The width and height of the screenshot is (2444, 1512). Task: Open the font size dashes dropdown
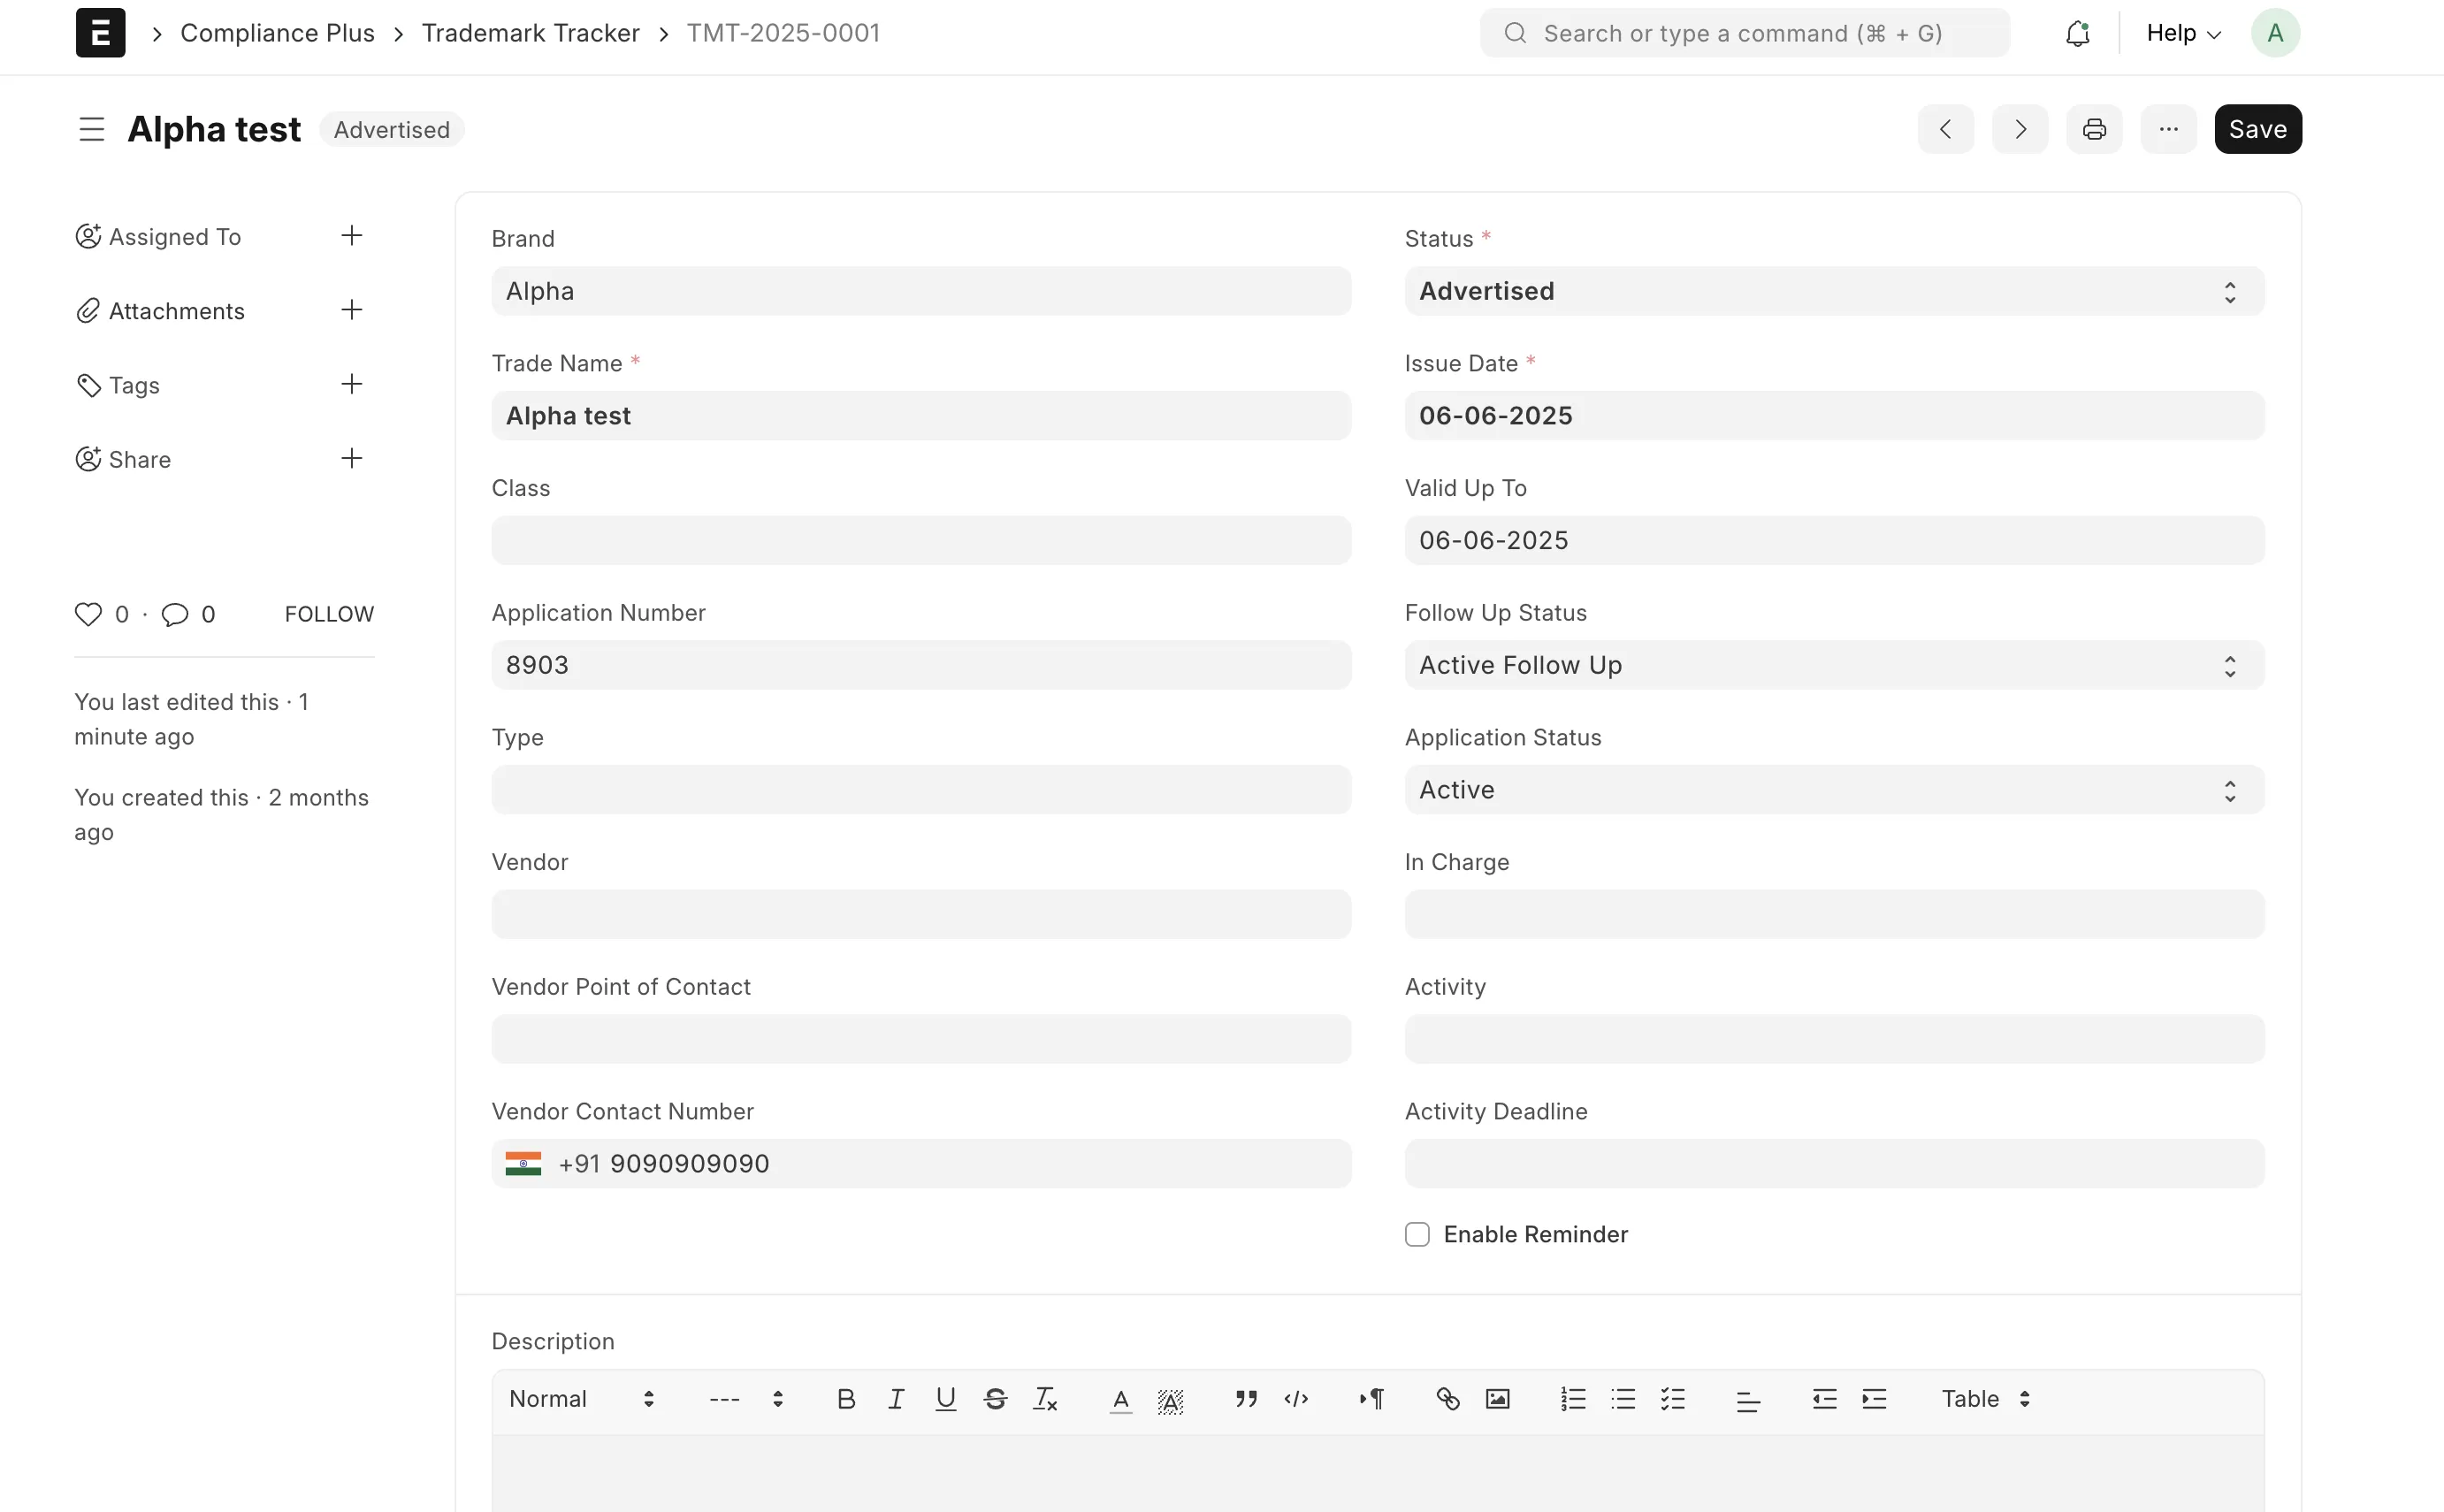pyautogui.click(x=746, y=1399)
